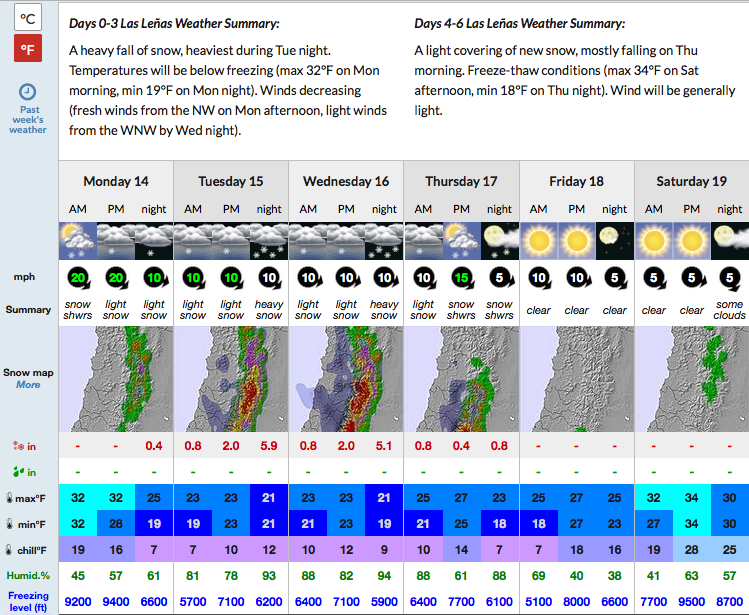The image size is (749, 615).
Task: Click Friday night clear moon icon
Action: [x=615, y=241]
